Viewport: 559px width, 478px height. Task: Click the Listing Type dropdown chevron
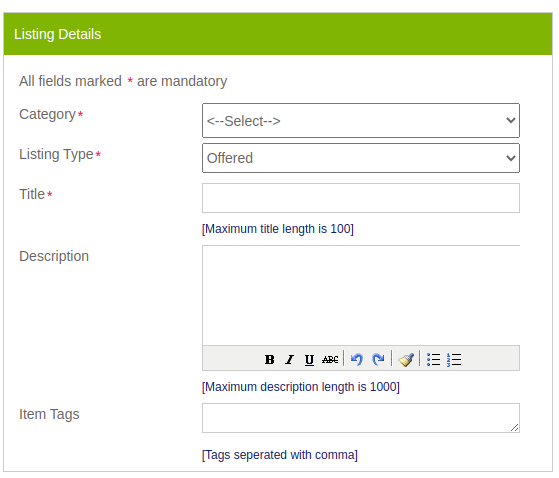point(511,158)
